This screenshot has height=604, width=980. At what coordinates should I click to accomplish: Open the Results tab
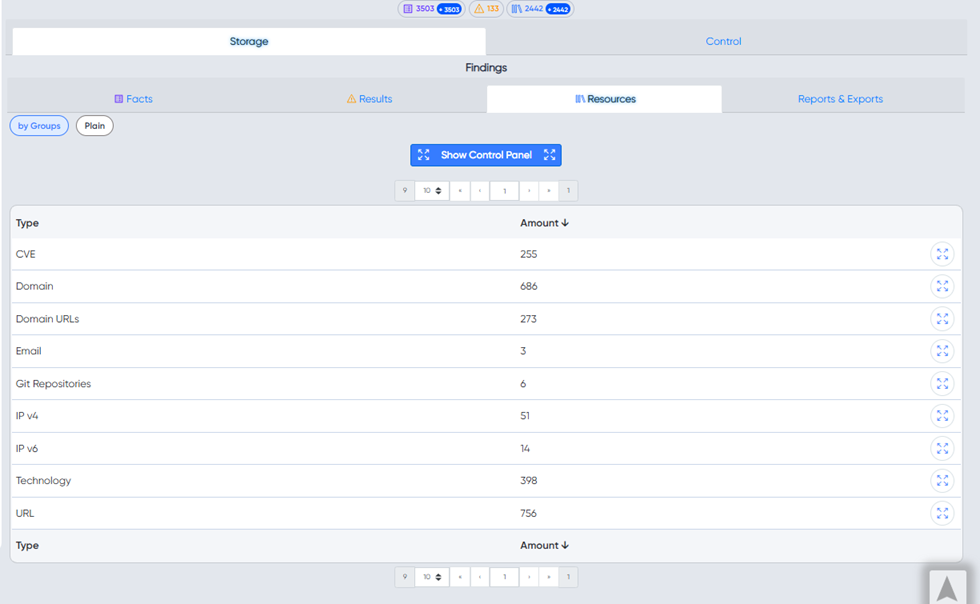[369, 99]
